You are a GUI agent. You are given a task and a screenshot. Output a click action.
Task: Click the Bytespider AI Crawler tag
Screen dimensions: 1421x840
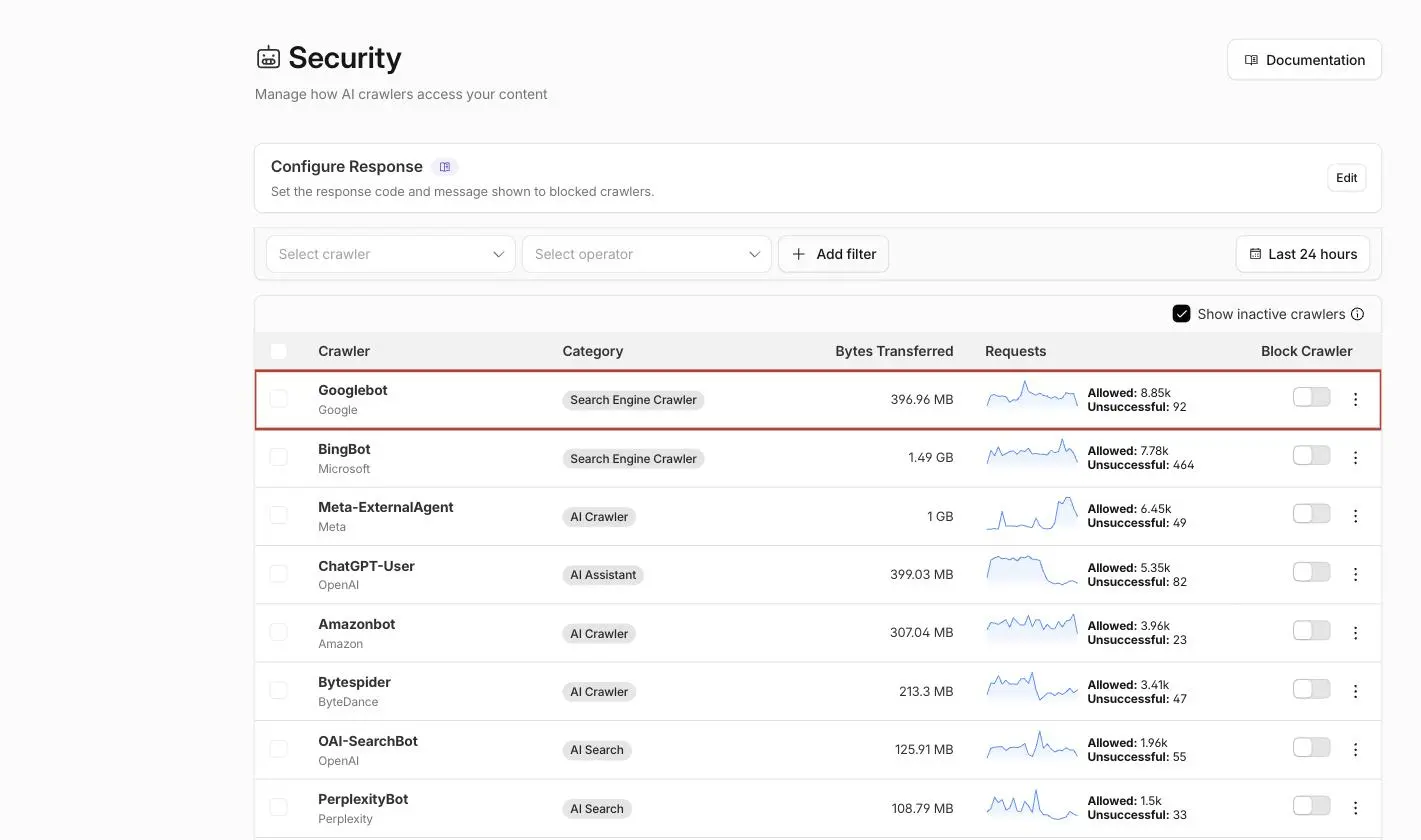tap(599, 692)
